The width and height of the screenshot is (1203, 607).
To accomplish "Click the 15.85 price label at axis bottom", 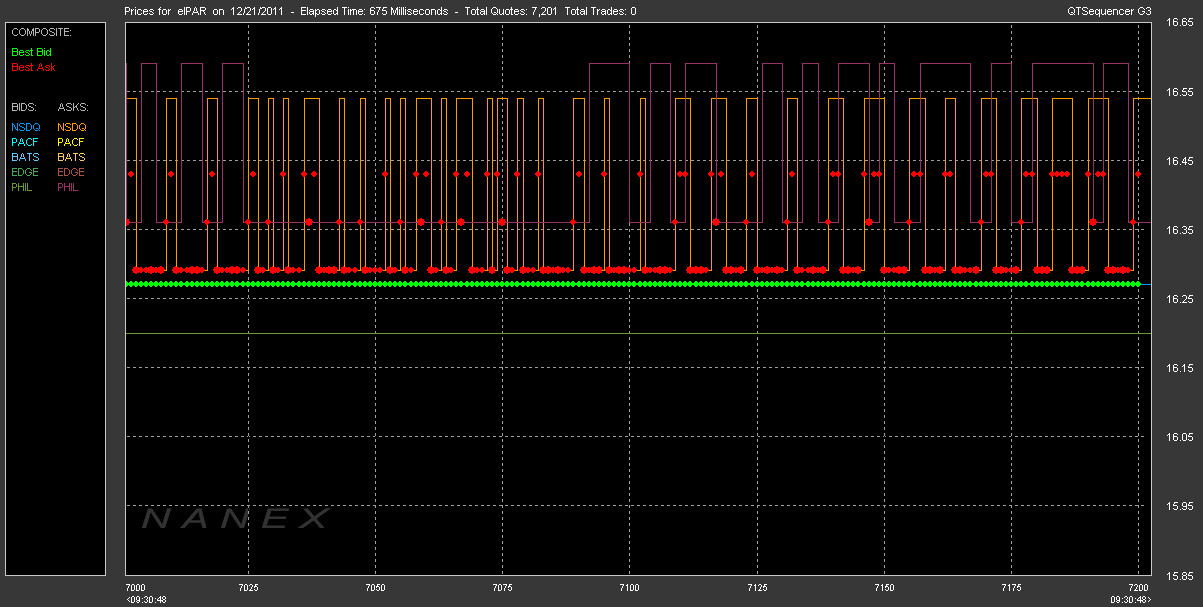I will pos(1181,575).
